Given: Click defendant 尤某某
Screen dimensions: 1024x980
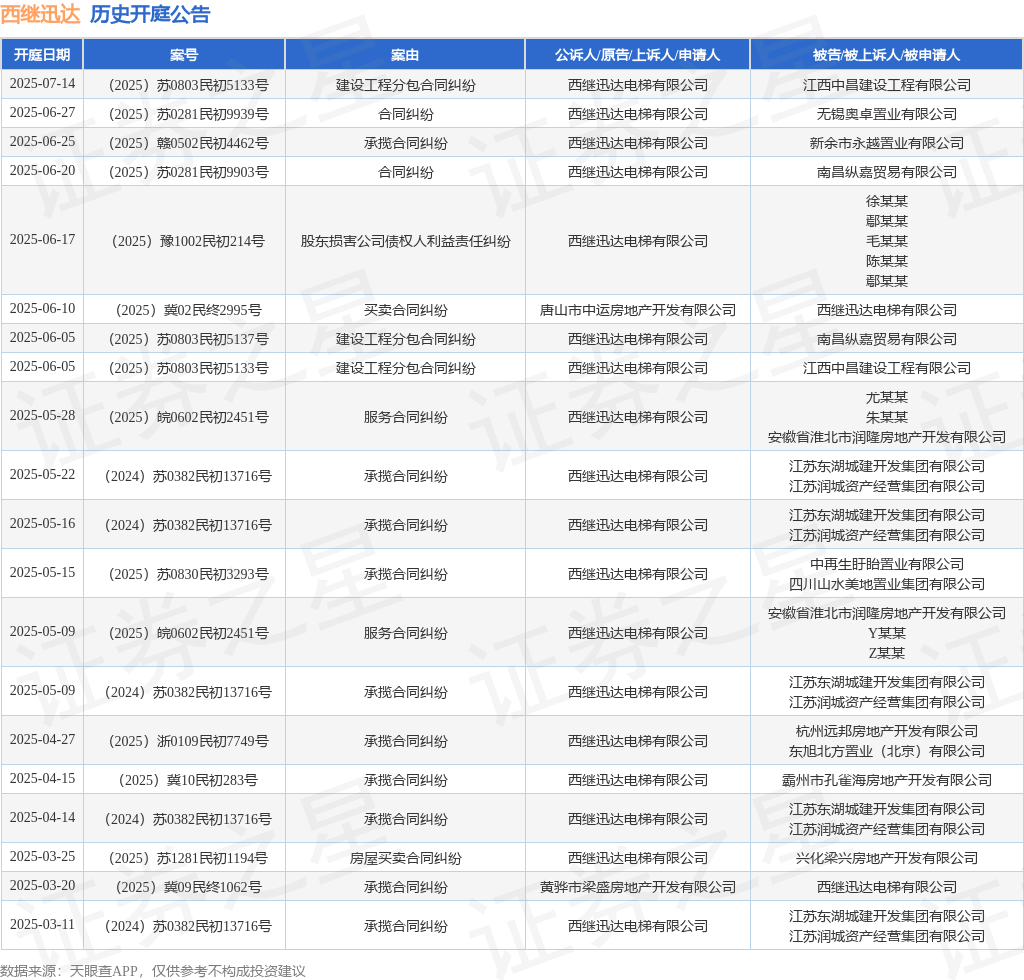Looking at the screenshot, I should [887, 397].
